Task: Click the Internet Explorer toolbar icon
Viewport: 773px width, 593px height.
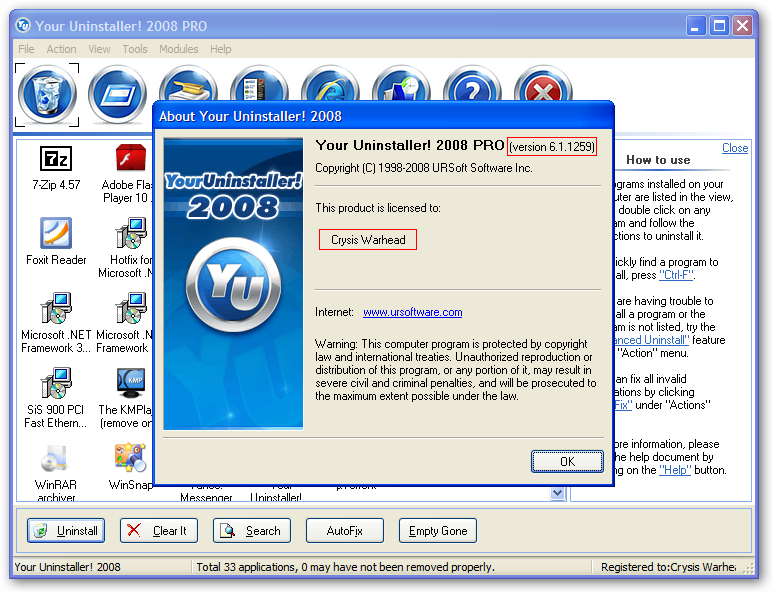Action: pyautogui.click(x=330, y=84)
